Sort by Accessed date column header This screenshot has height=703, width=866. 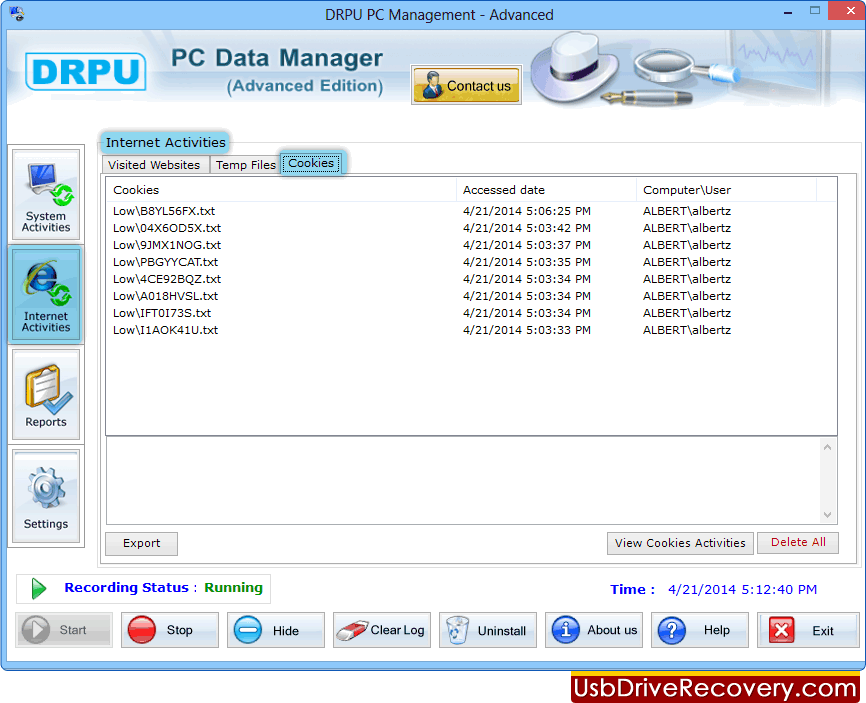(x=546, y=190)
